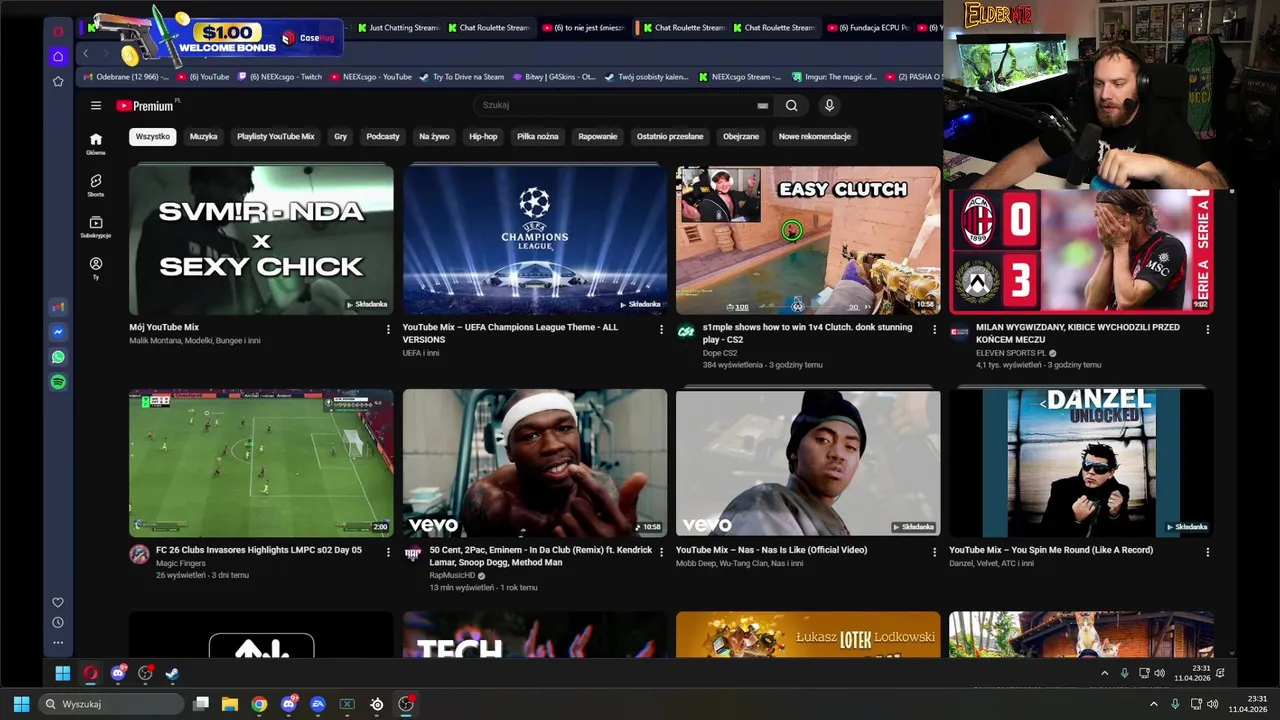The width and height of the screenshot is (1280, 720).
Task: Open SteelSeries app from the taskbar
Action: 377,704
